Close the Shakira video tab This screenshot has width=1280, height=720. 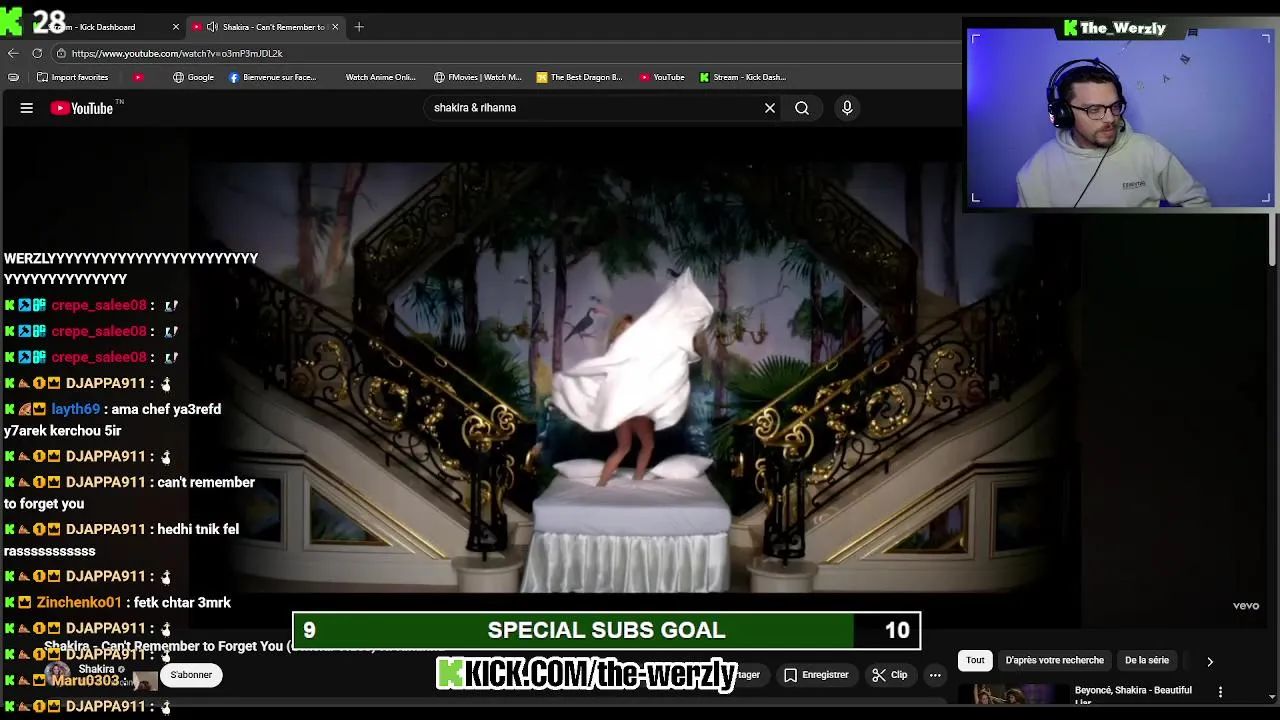335,27
